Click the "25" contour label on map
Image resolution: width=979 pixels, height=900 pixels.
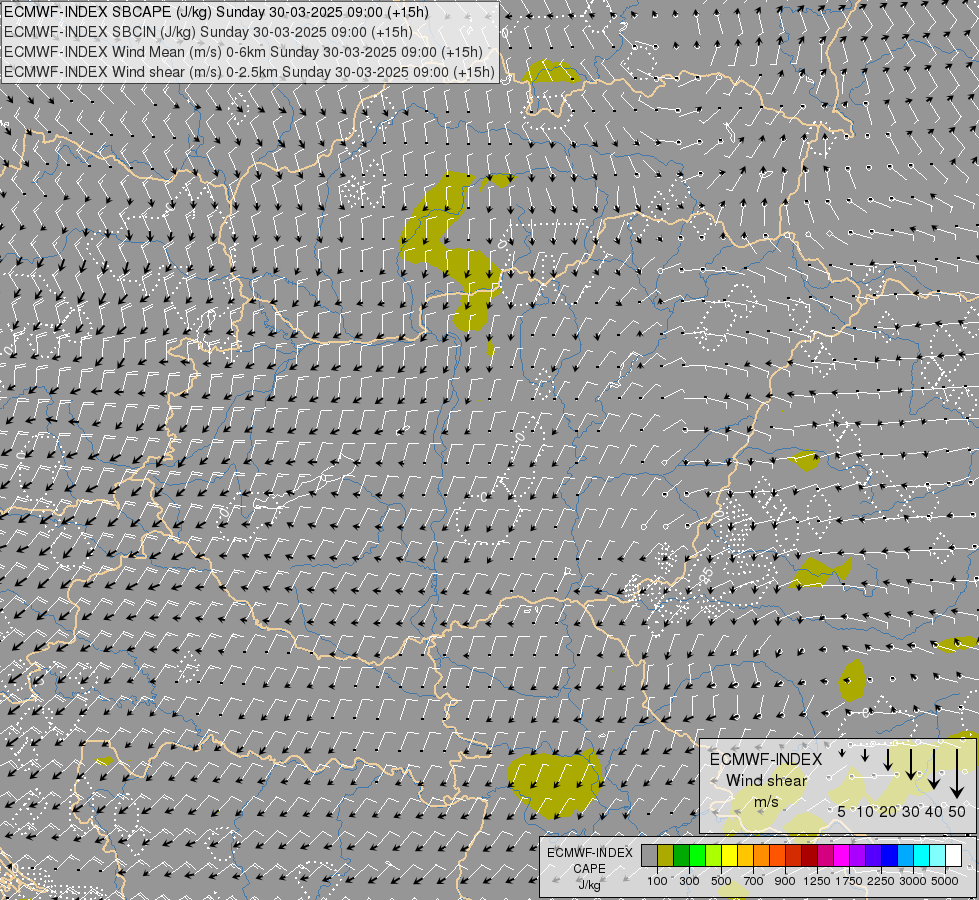coord(707,575)
